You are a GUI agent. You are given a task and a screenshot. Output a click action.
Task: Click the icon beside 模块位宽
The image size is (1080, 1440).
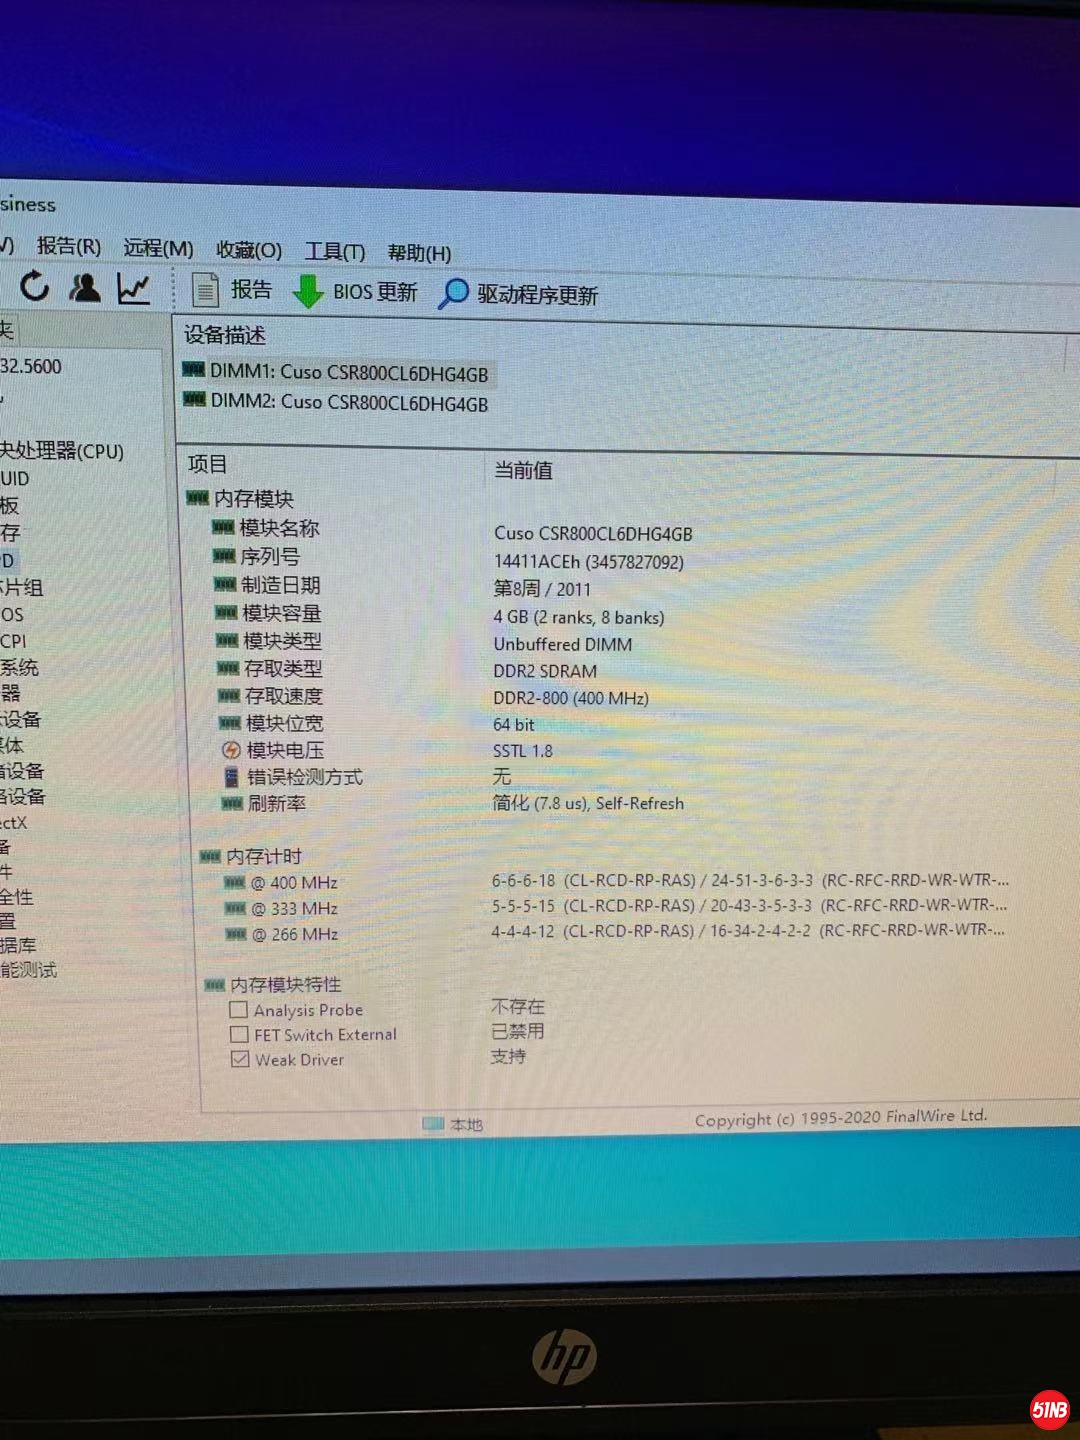pos(230,722)
